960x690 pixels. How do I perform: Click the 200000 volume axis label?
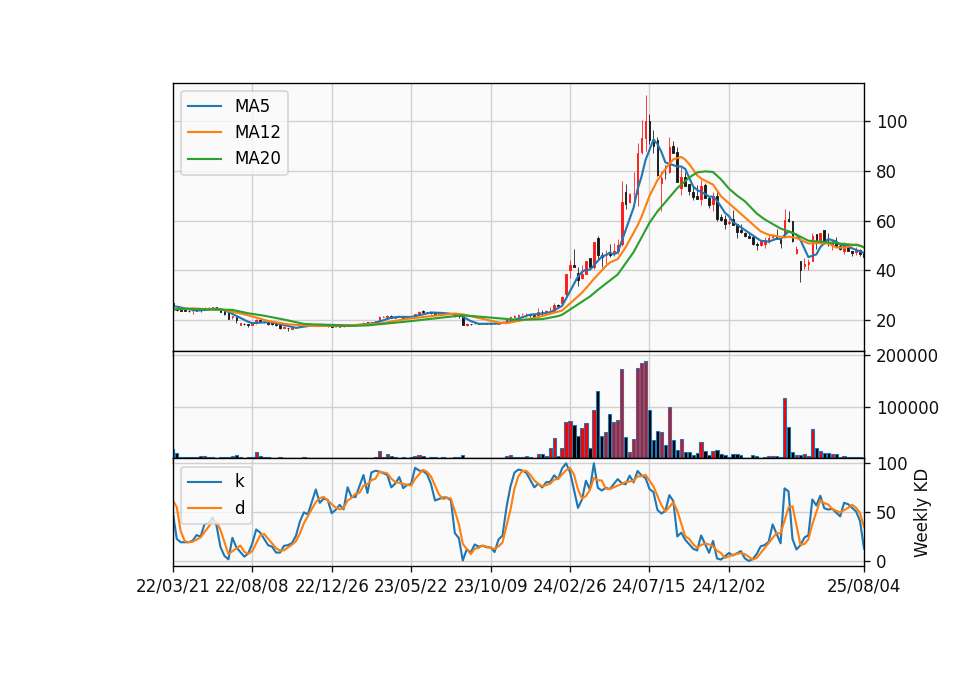(907, 356)
